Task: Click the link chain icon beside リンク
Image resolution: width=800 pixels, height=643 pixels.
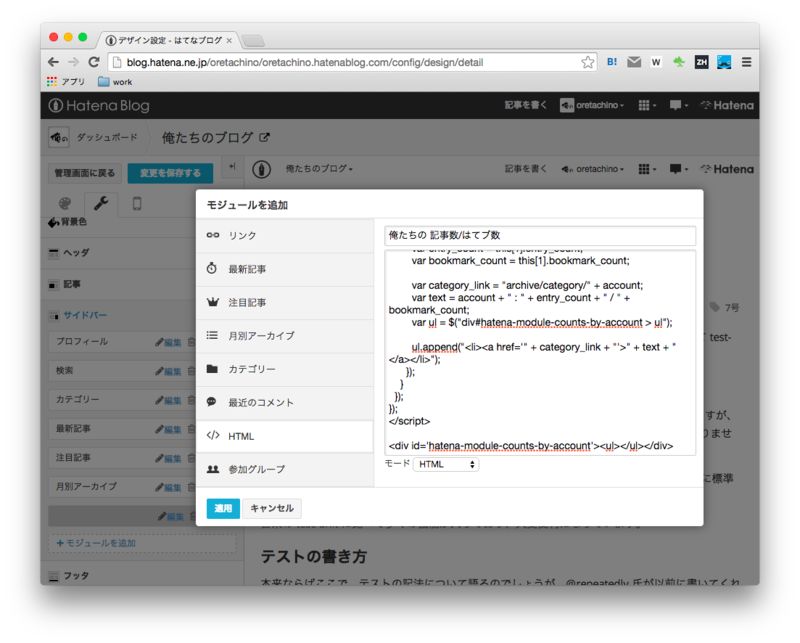Action: [x=213, y=235]
